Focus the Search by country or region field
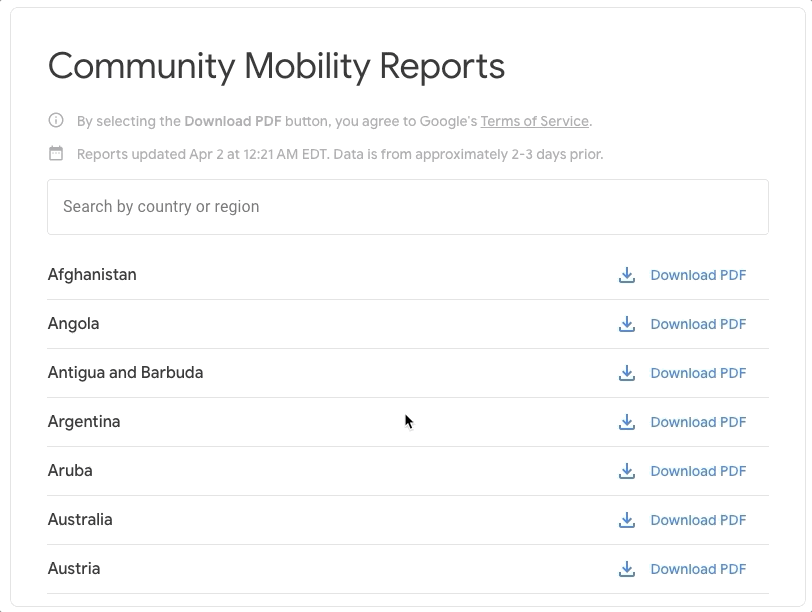The height and width of the screenshot is (612, 812). 408,207
